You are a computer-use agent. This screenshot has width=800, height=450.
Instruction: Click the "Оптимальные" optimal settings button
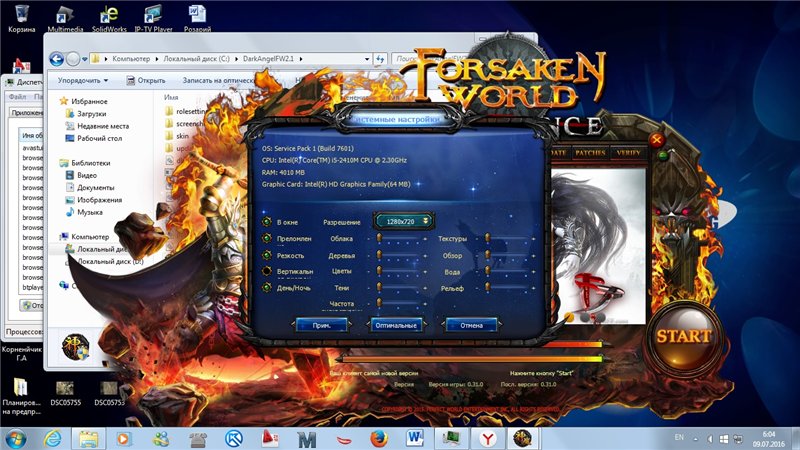(x=396, y=325)
